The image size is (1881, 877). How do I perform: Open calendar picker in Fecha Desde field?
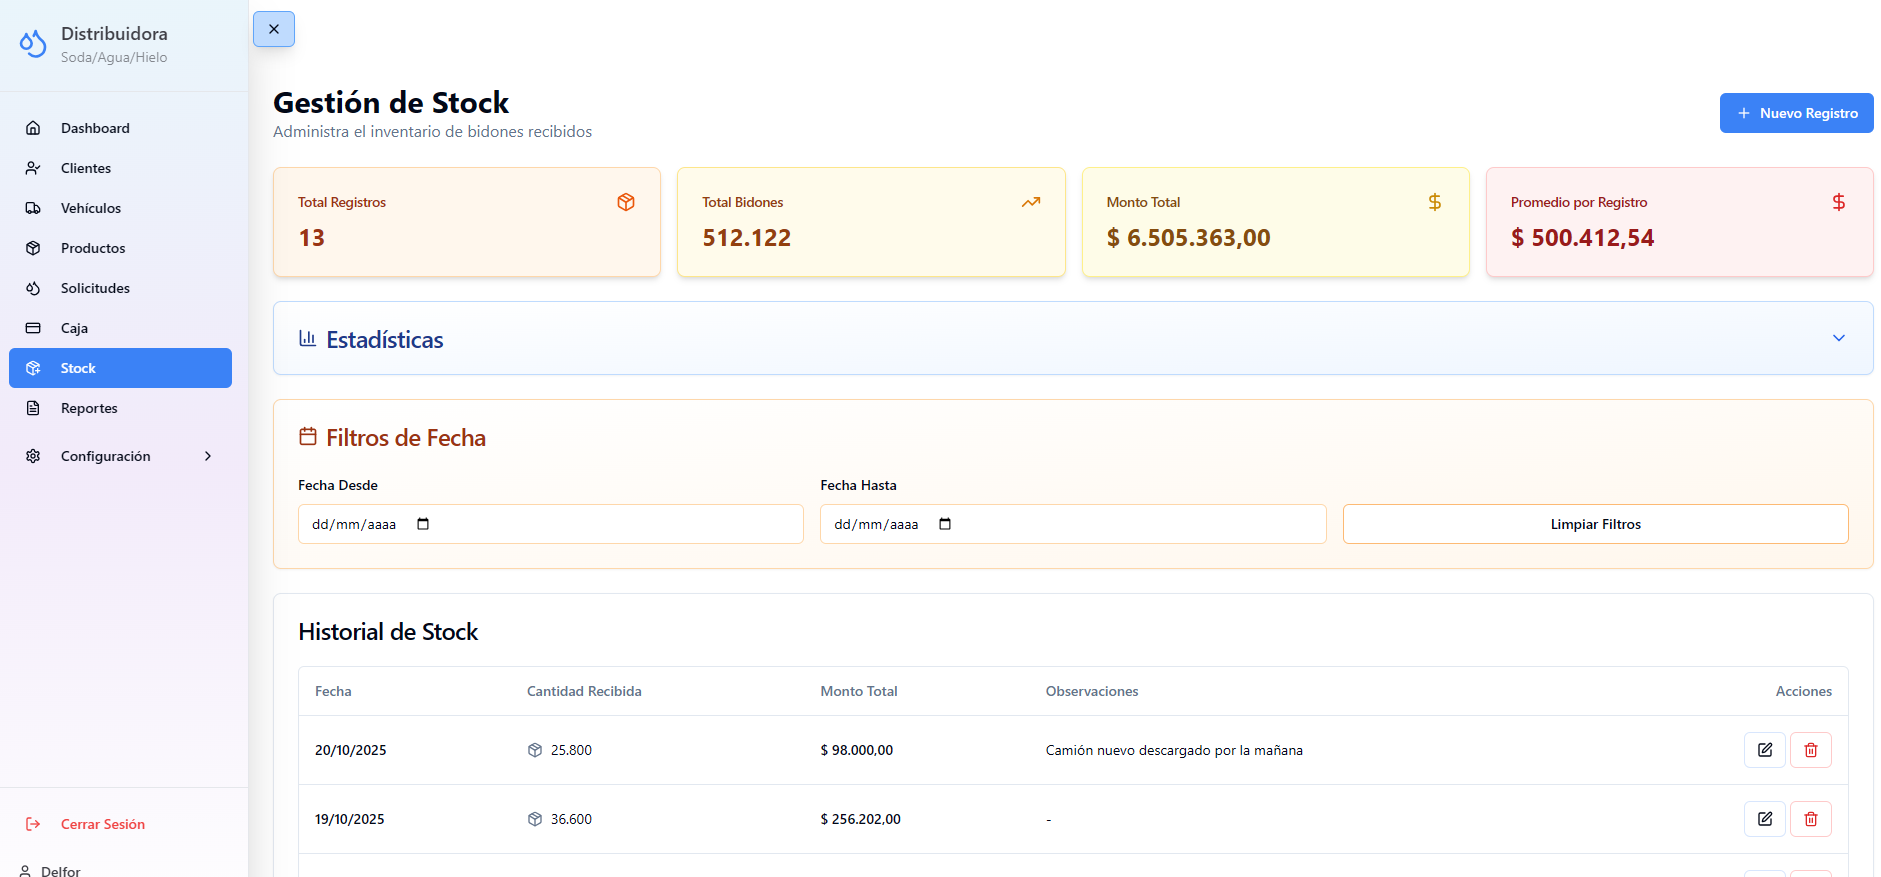[423, 524]
